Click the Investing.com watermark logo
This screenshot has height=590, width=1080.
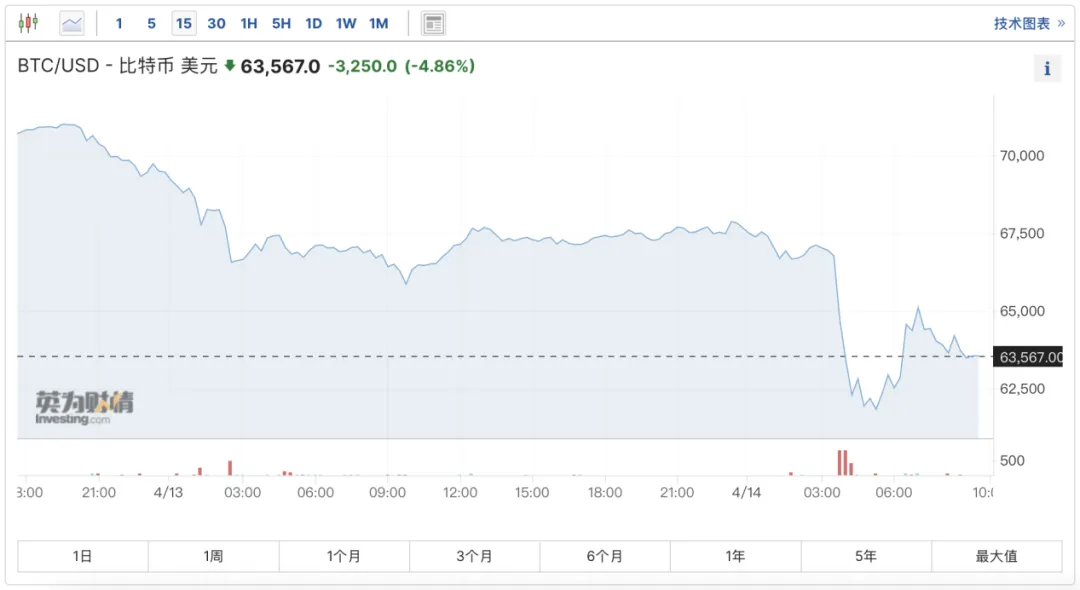click(84, 408)
